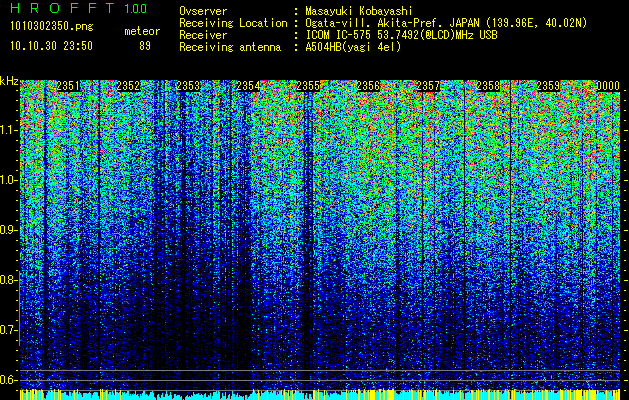Click the A504HB(yagi 4el) antenna value
The width and height of the screenshot is (629, 400).
point(353,47)
